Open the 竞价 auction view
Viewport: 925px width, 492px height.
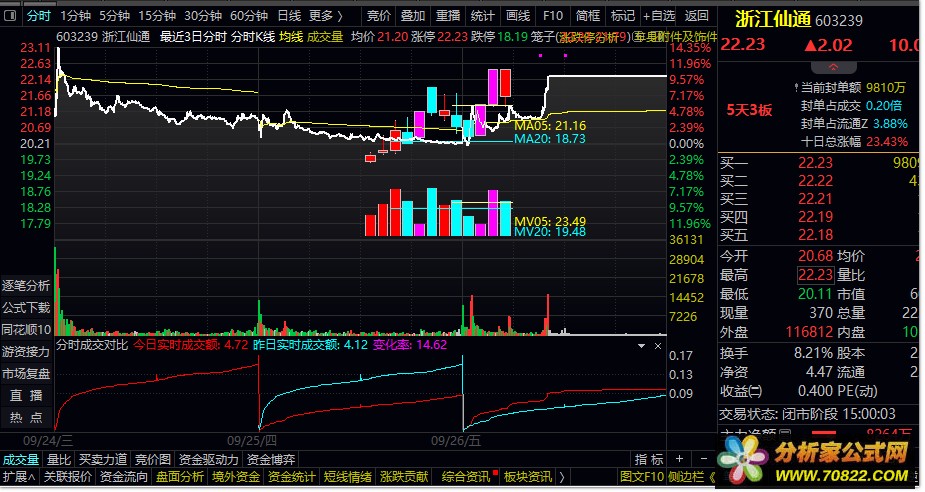click(379, 16)
